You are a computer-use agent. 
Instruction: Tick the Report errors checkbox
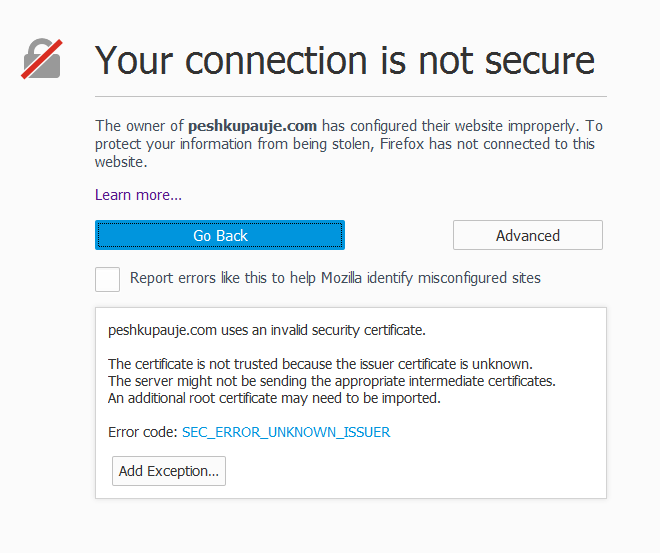[108, 279]
